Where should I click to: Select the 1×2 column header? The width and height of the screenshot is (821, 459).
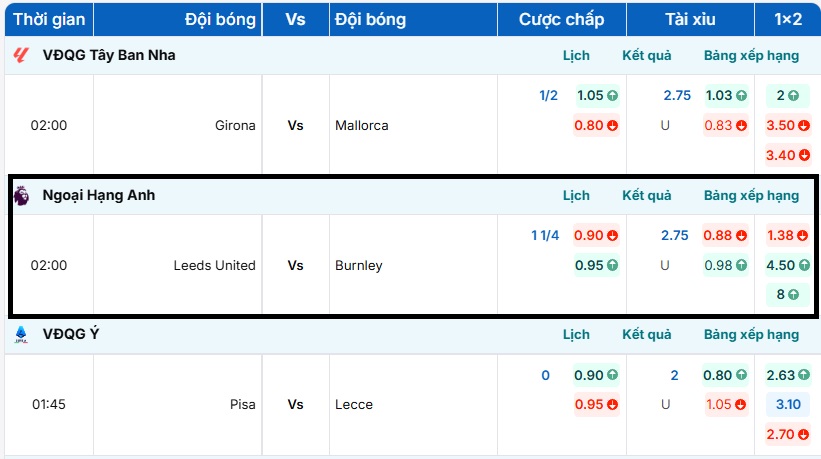(788, 19)
